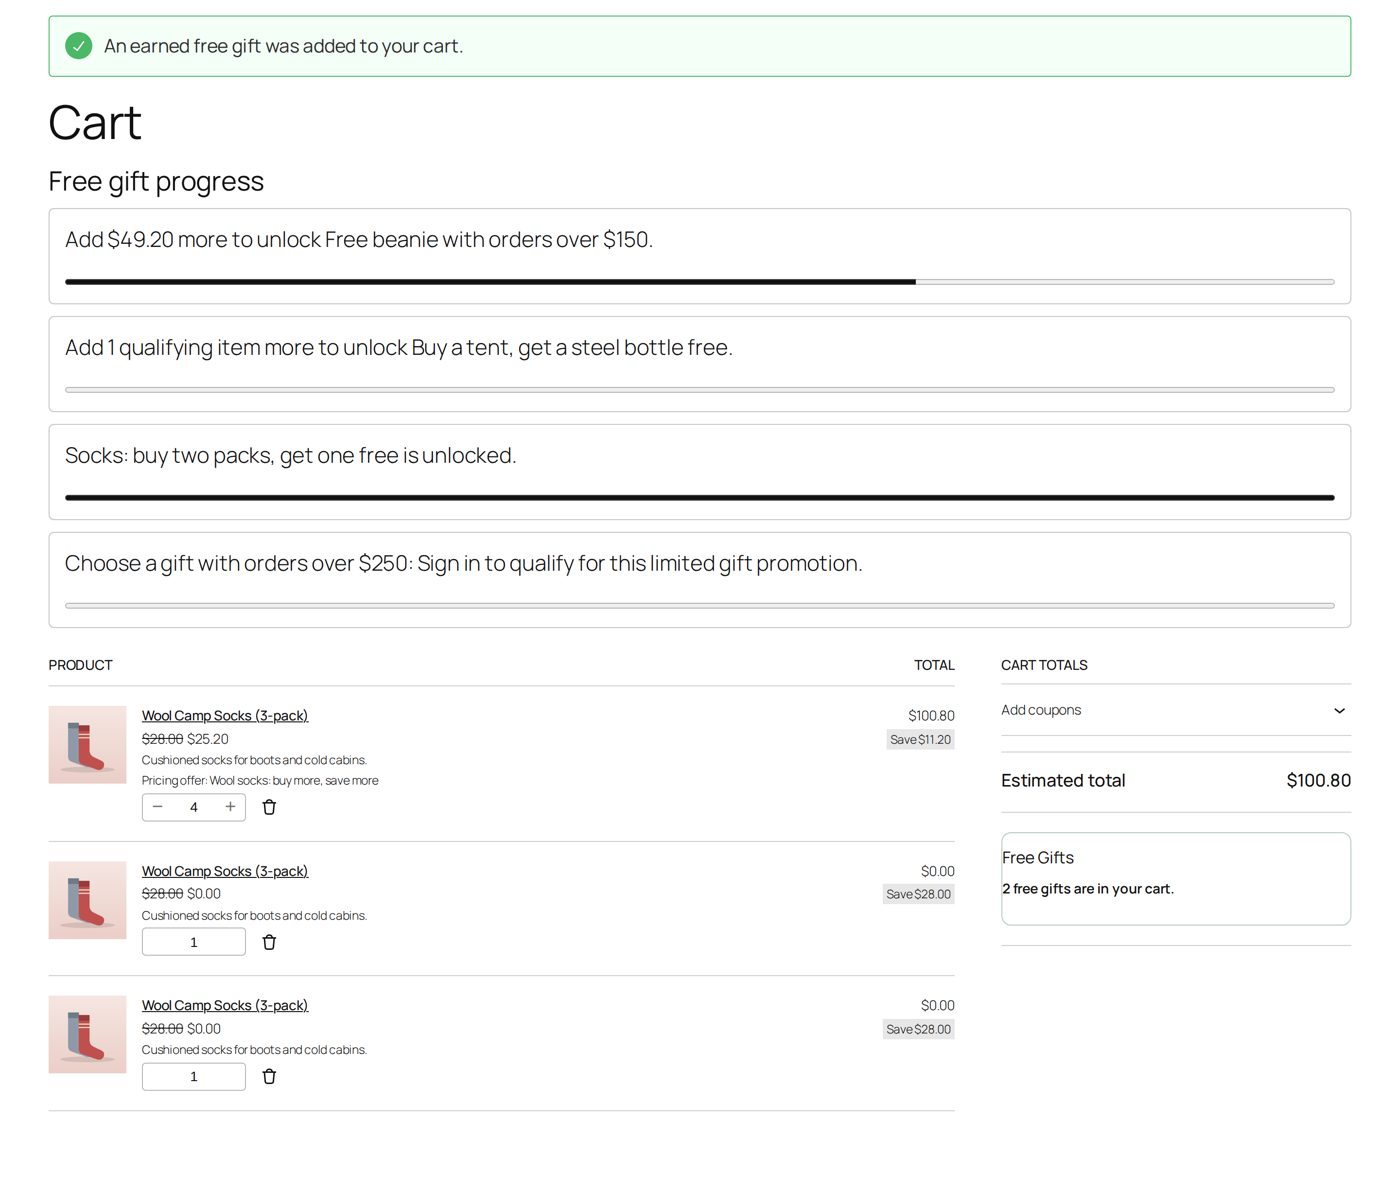The height and width of the screenshot is (1190, 1400).
Task: Click the $100.80 amount beside Estimated total
Action: pyautogui.click(x=1319, y=781)
